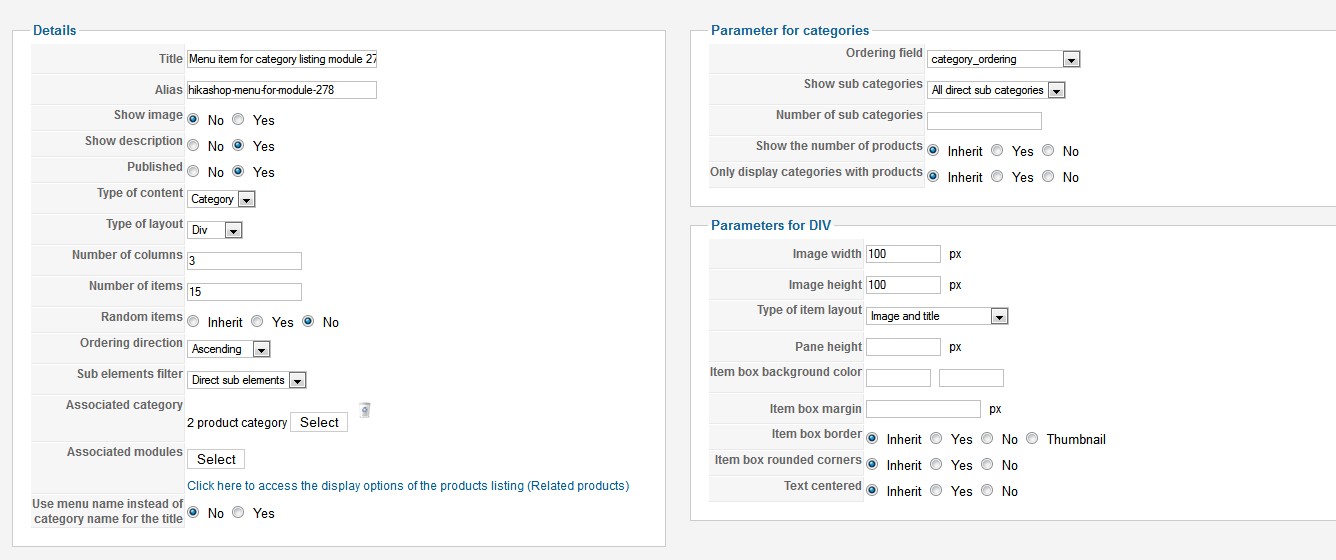Screen dimensions: 1336x560
Task: Click the Number of columns input field
Action: [x=244, y=261]
